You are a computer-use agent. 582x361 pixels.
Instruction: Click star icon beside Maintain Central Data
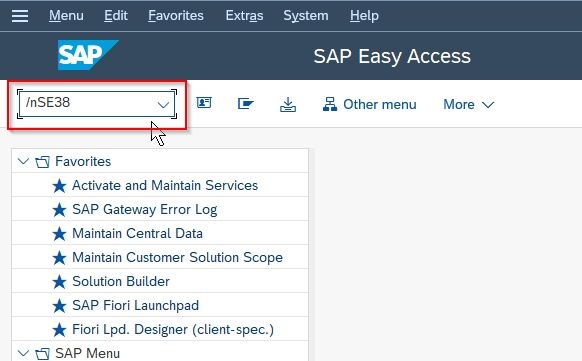(x=59, y=234)
